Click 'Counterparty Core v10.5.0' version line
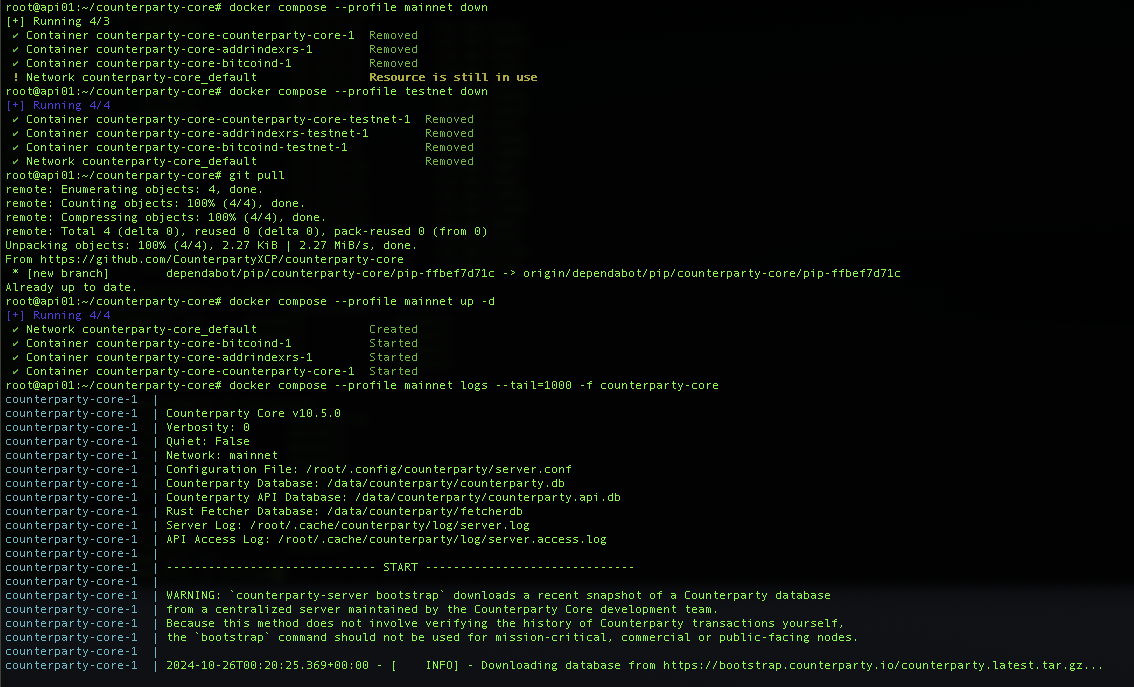 [x=253, y=413]
